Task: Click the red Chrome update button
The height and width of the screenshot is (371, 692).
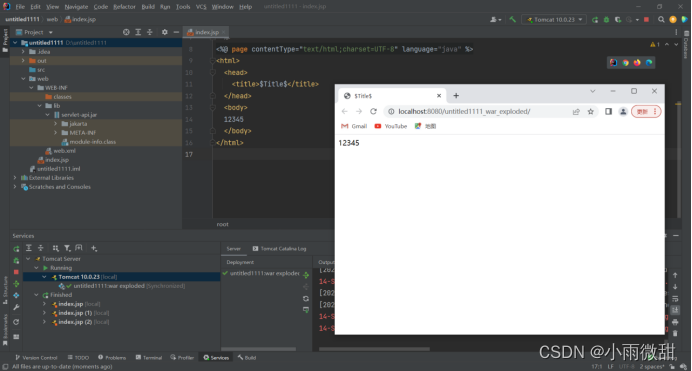Action: coord(646,112)
